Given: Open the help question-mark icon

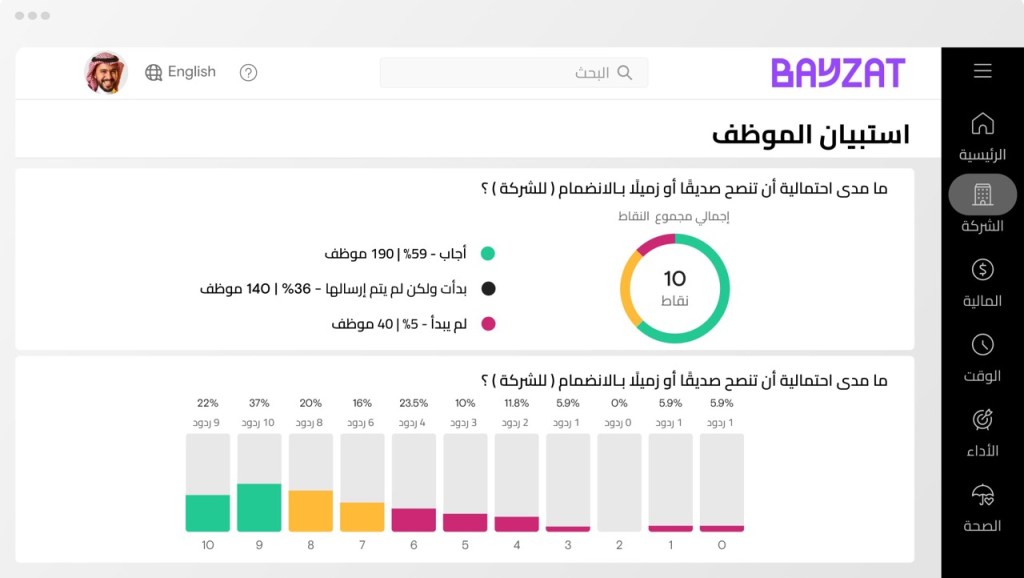Looking at the screenshot, I should [248, 73].
